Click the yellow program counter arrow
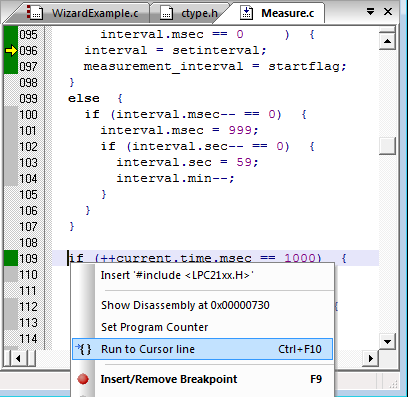Image resolution: width=408 pixels, height=397 pixels. pyautogui.click(x=11, y=51)
